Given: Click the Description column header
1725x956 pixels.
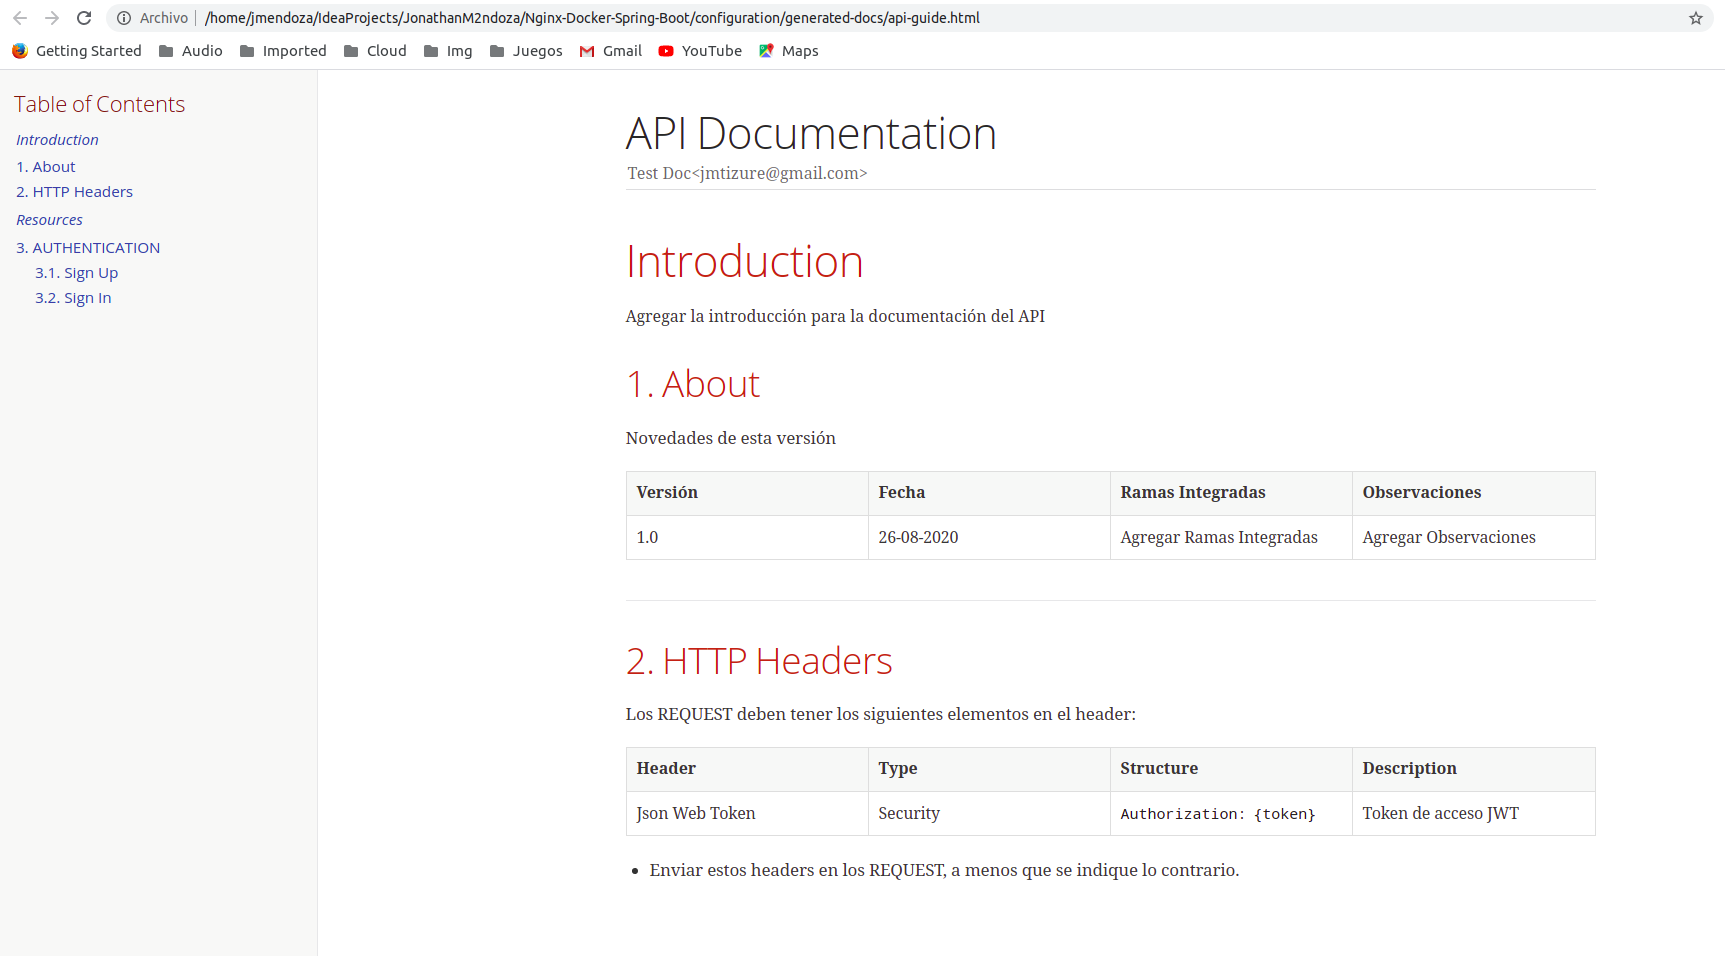Looking at the screenshot, I should 1474,769.
